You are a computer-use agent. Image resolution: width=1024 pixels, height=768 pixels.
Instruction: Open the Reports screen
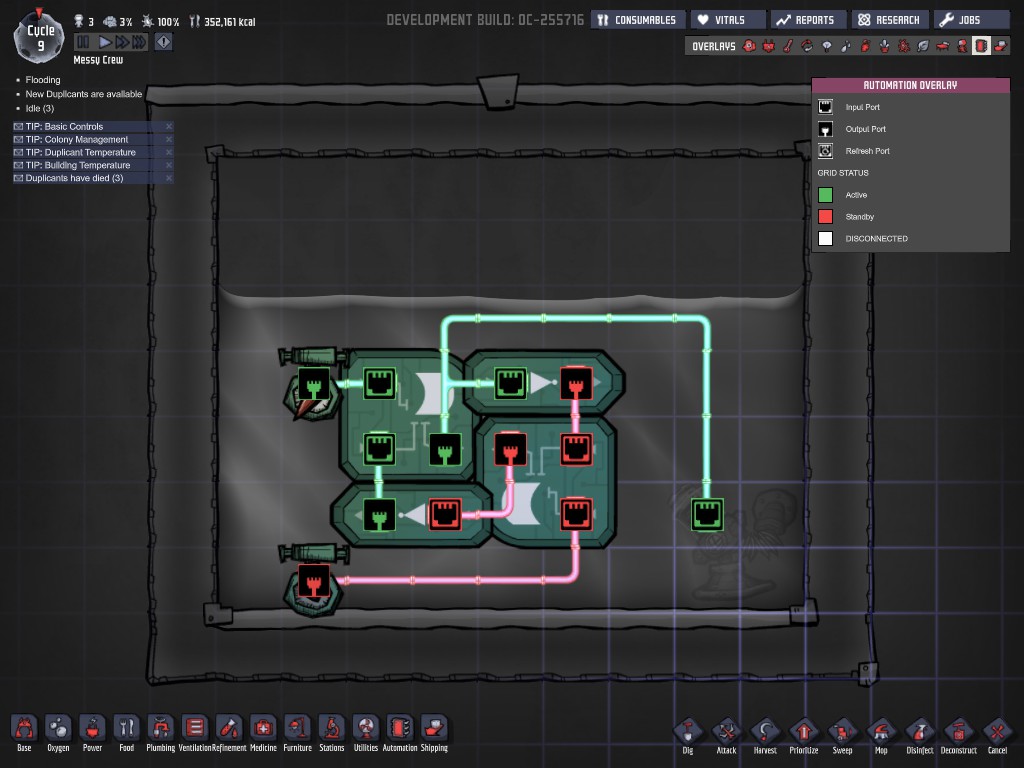808,20
